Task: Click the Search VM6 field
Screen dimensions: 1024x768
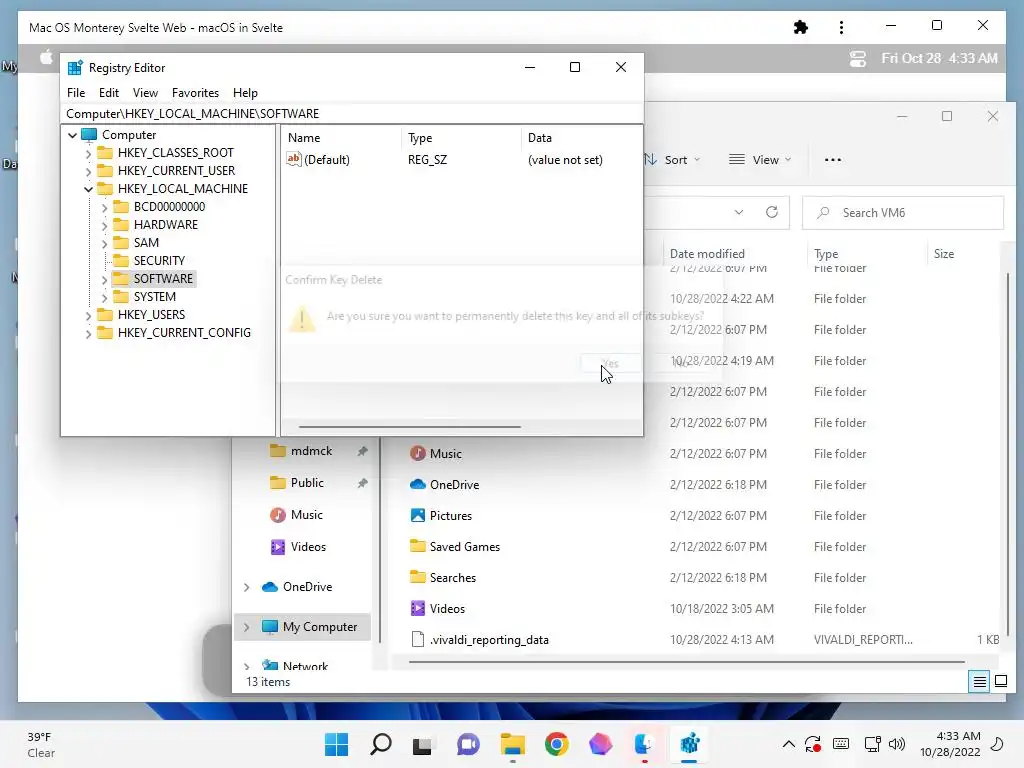Action: point(903,213)
